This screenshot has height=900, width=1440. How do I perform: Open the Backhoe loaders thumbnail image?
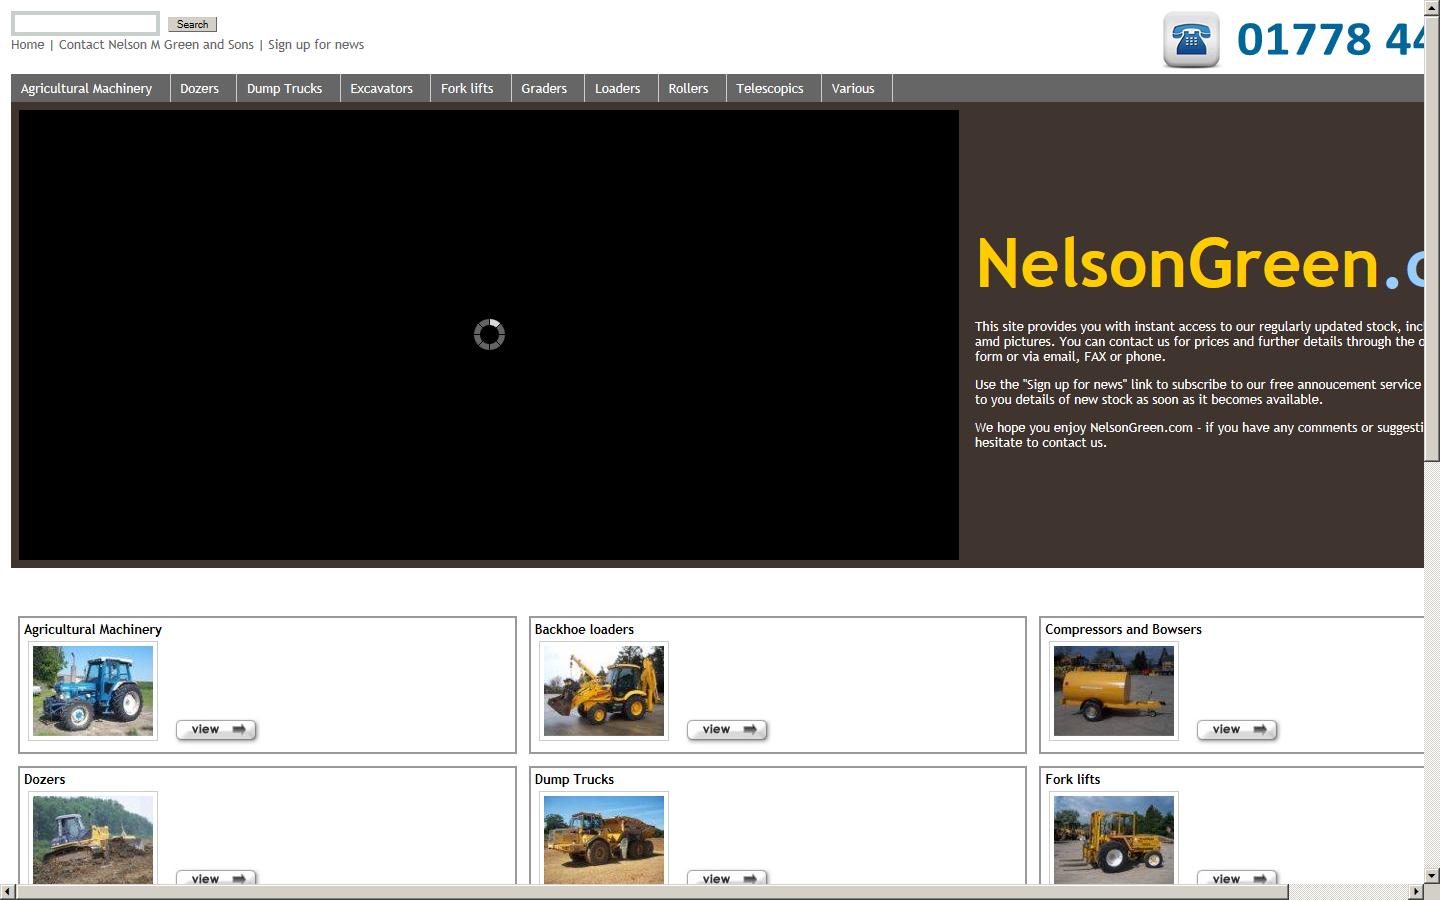coord(604,691)
